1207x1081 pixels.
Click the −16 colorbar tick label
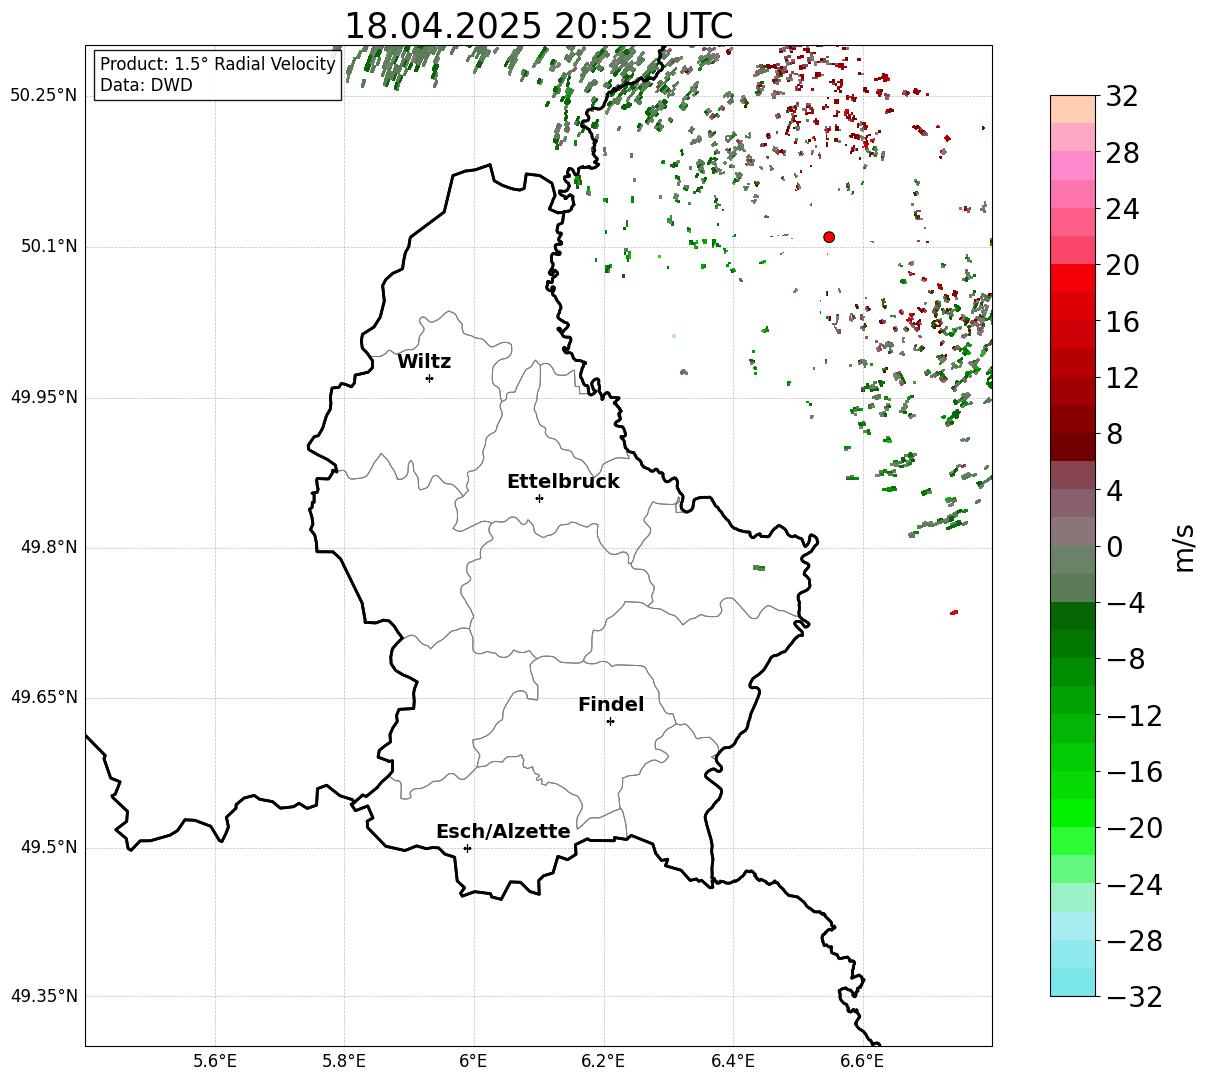pos(1133,772)
